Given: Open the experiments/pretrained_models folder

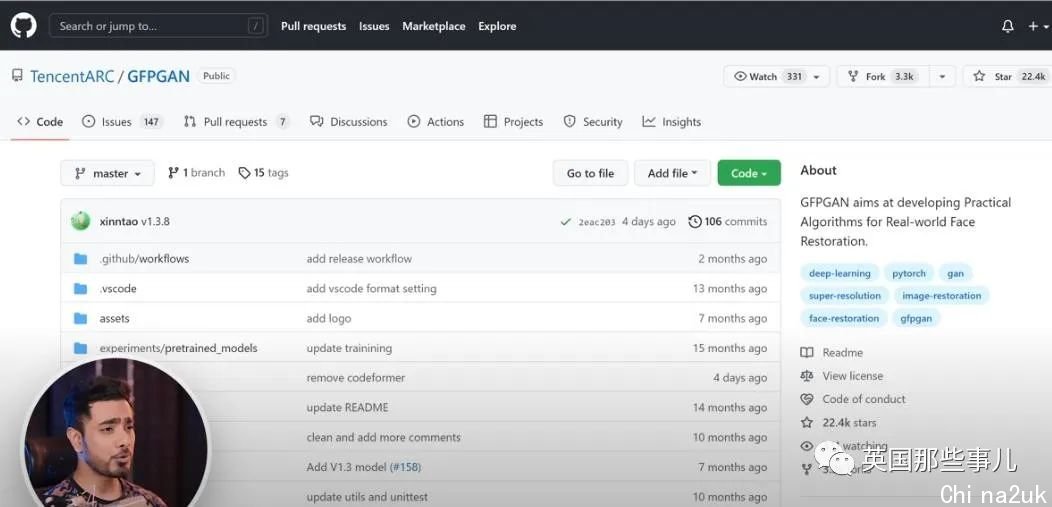Looking at the screenshot, I should 178,348.
